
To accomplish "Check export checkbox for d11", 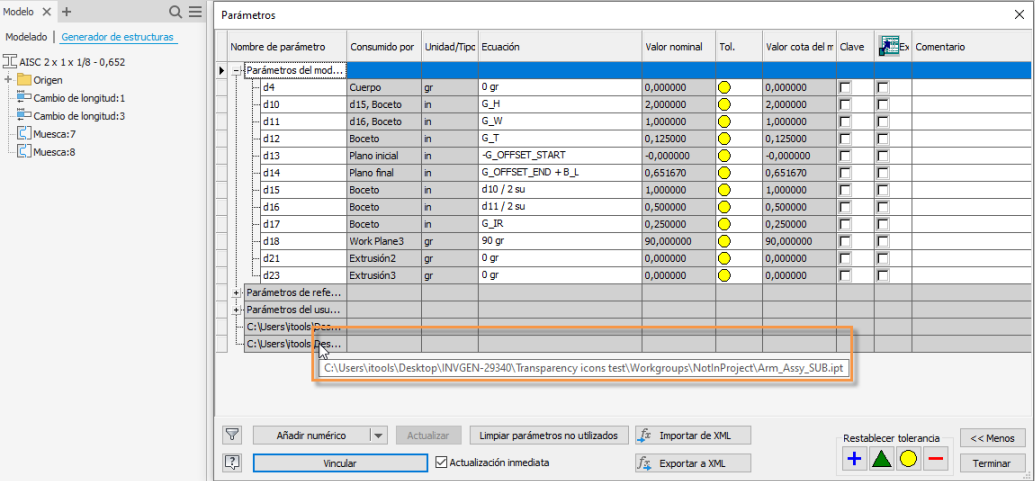I will [x=883, y=121].
